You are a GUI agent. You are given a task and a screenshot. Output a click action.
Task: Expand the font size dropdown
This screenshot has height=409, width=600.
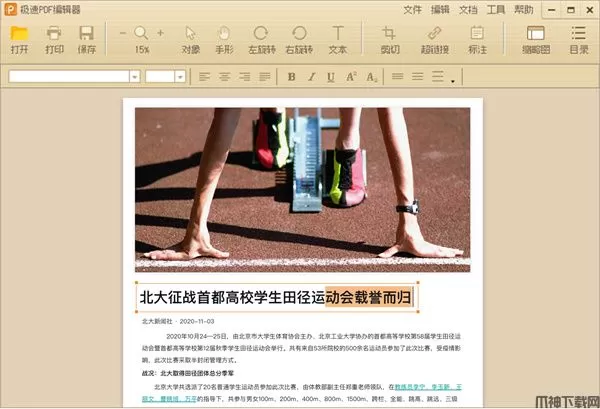coord(180,77)
